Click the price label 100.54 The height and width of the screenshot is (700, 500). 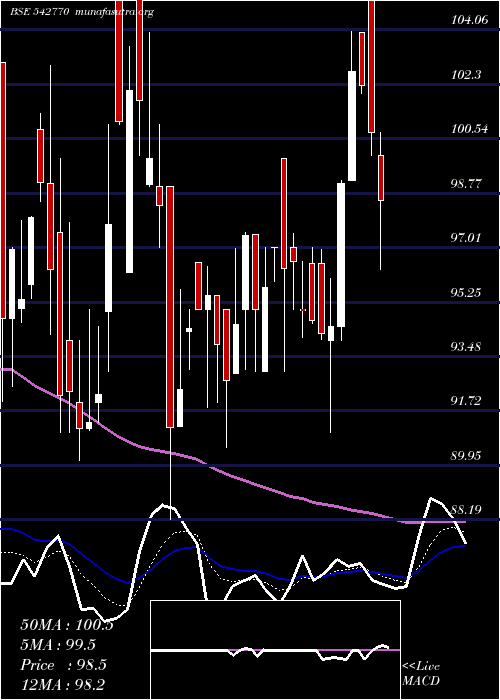[x=470, y=129]
